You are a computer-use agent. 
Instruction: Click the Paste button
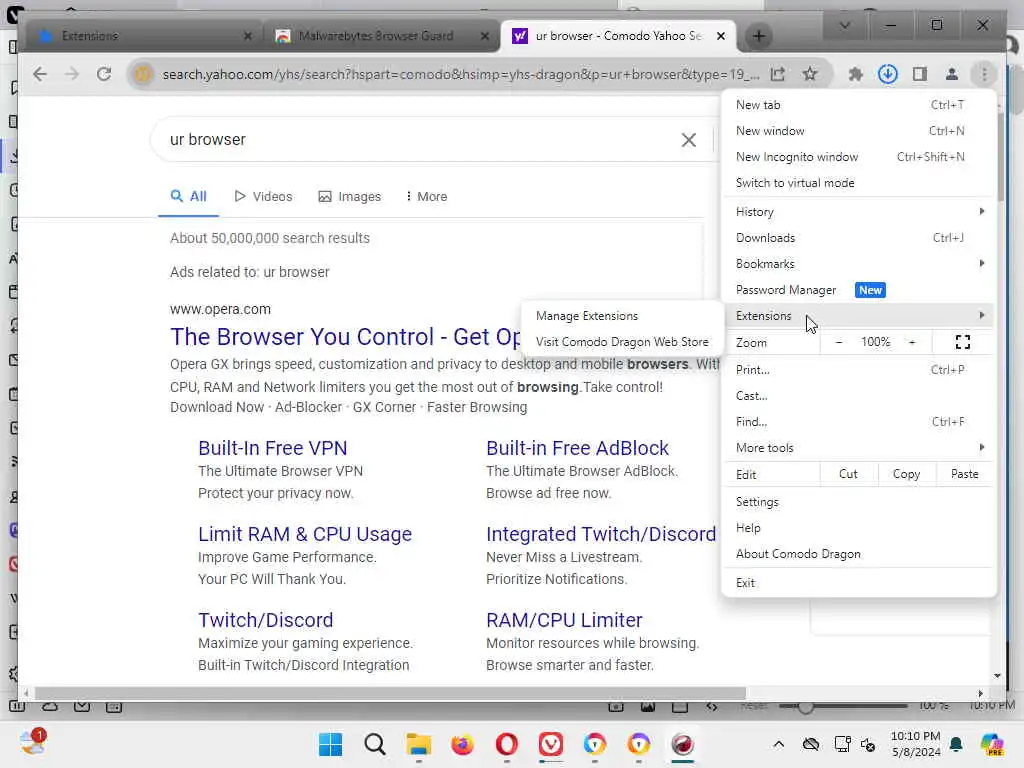click(965, 474)
